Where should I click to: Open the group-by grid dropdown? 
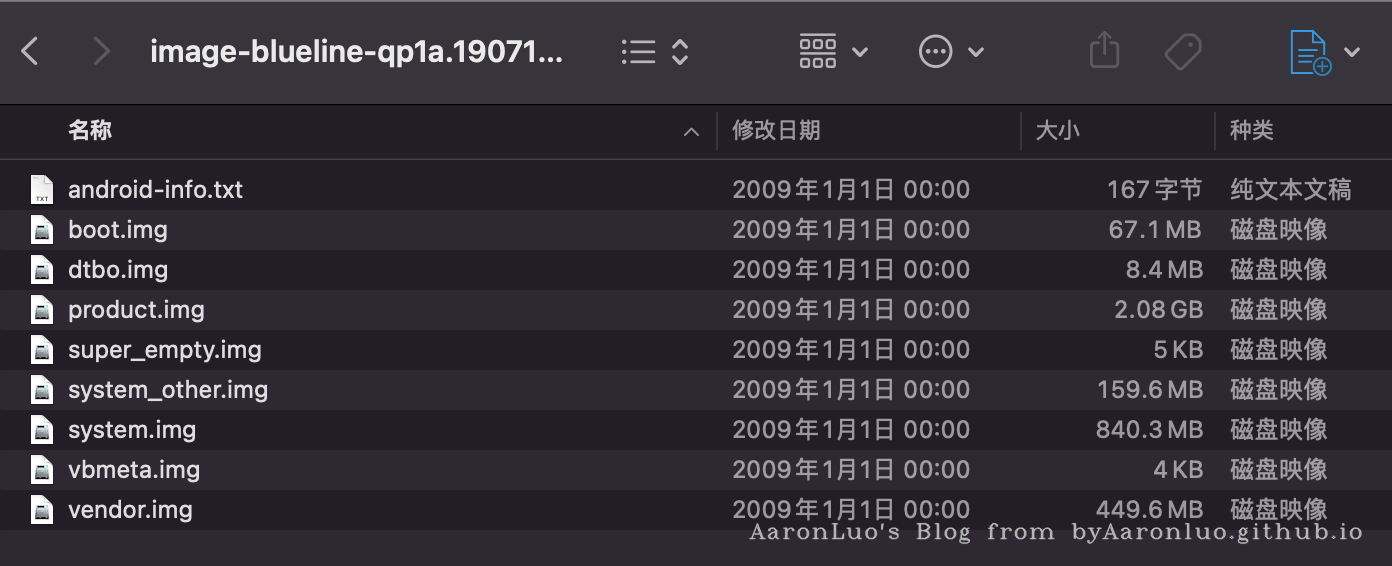[x=833, y=52]
